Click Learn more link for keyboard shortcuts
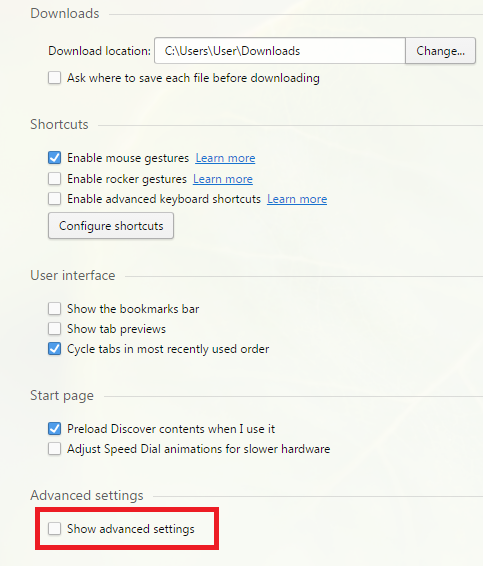Image resolution: width=483 pixels, height=566 pixels. tap(297, 199)
